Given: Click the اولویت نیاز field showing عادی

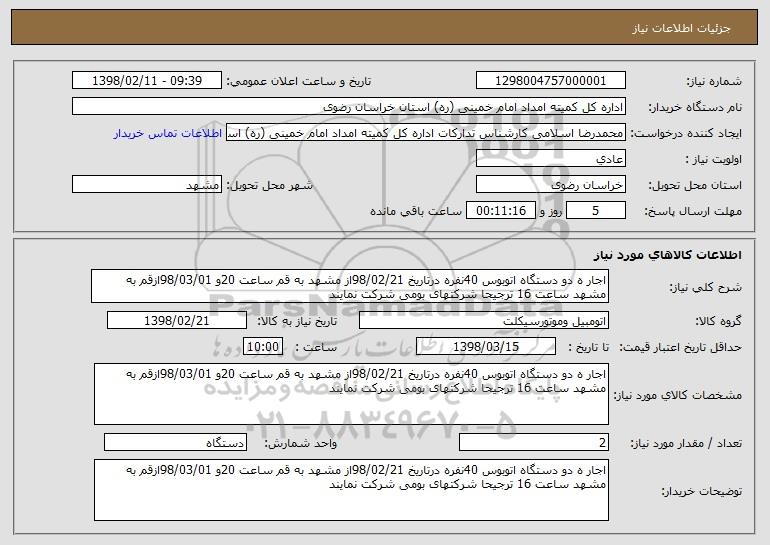Looking at the screenshot, I should tap(550, 159).
